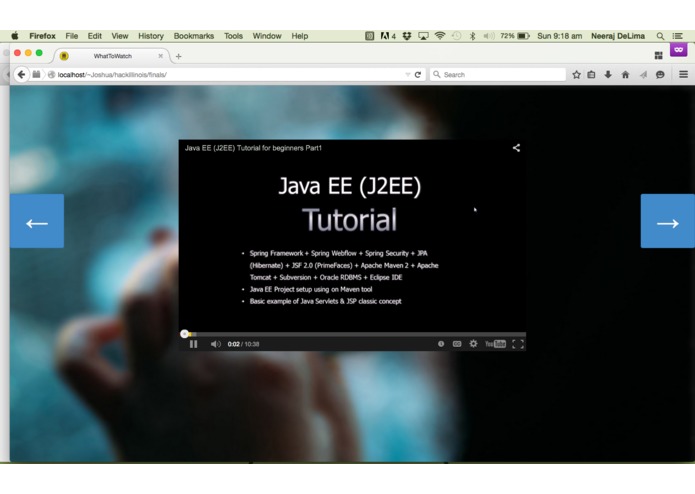This screenshot has width=695, height=494.
Task: Click the battery 72% indicator
Action: pyautogui.click(x=515, y=36)
